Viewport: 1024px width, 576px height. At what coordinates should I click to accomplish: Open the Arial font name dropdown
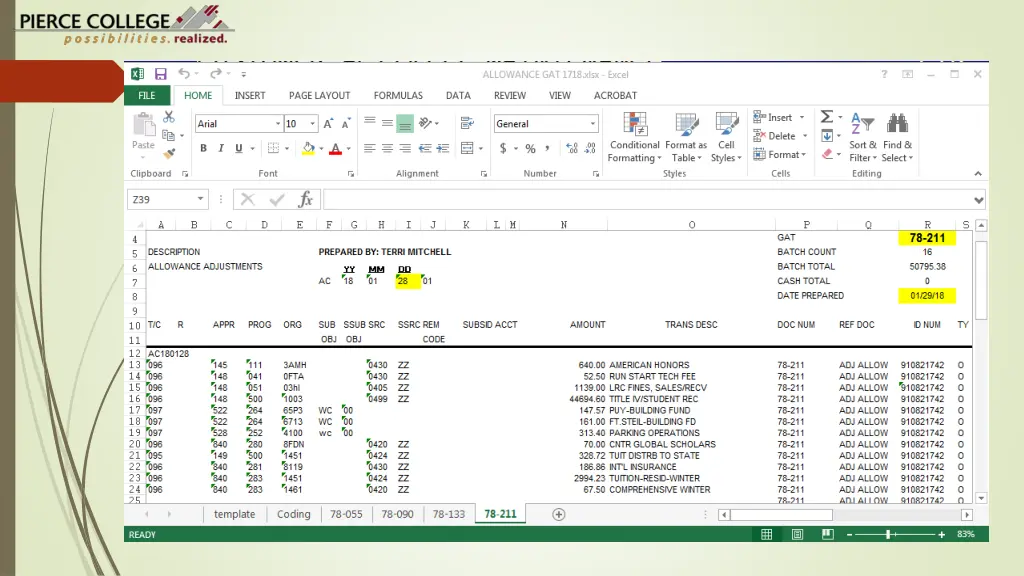(278, 123)
